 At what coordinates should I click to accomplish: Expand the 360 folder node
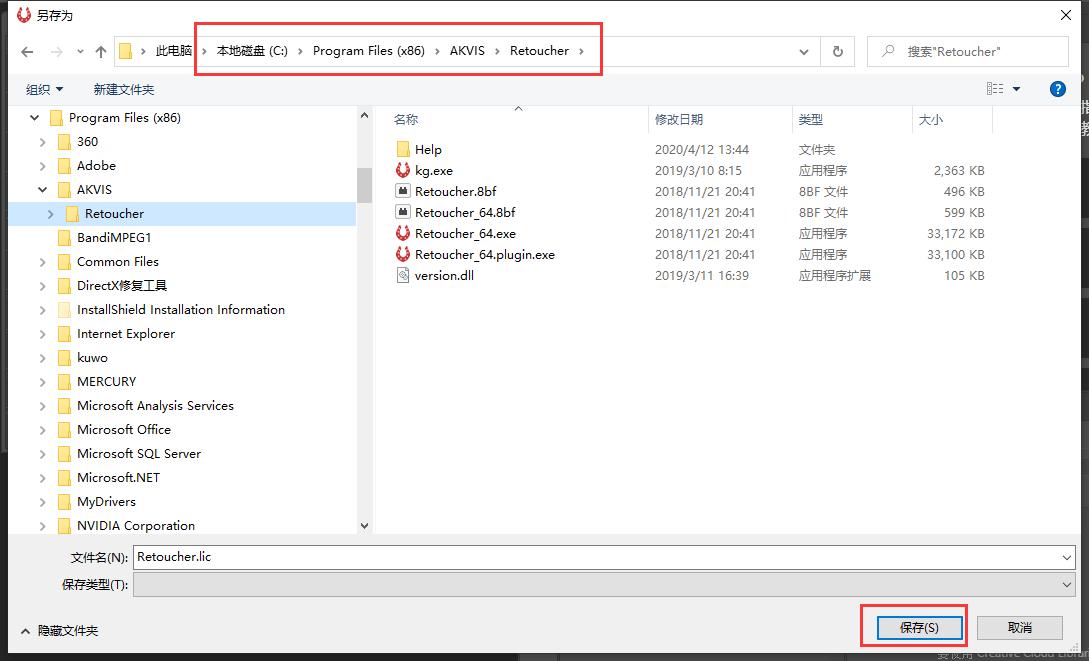[43, 142]
